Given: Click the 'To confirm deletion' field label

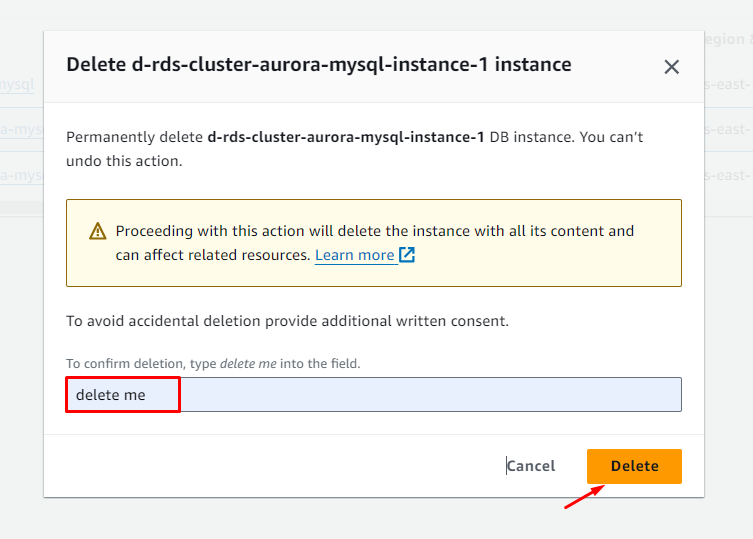Looking at the screenshot, I should [212, 364].
